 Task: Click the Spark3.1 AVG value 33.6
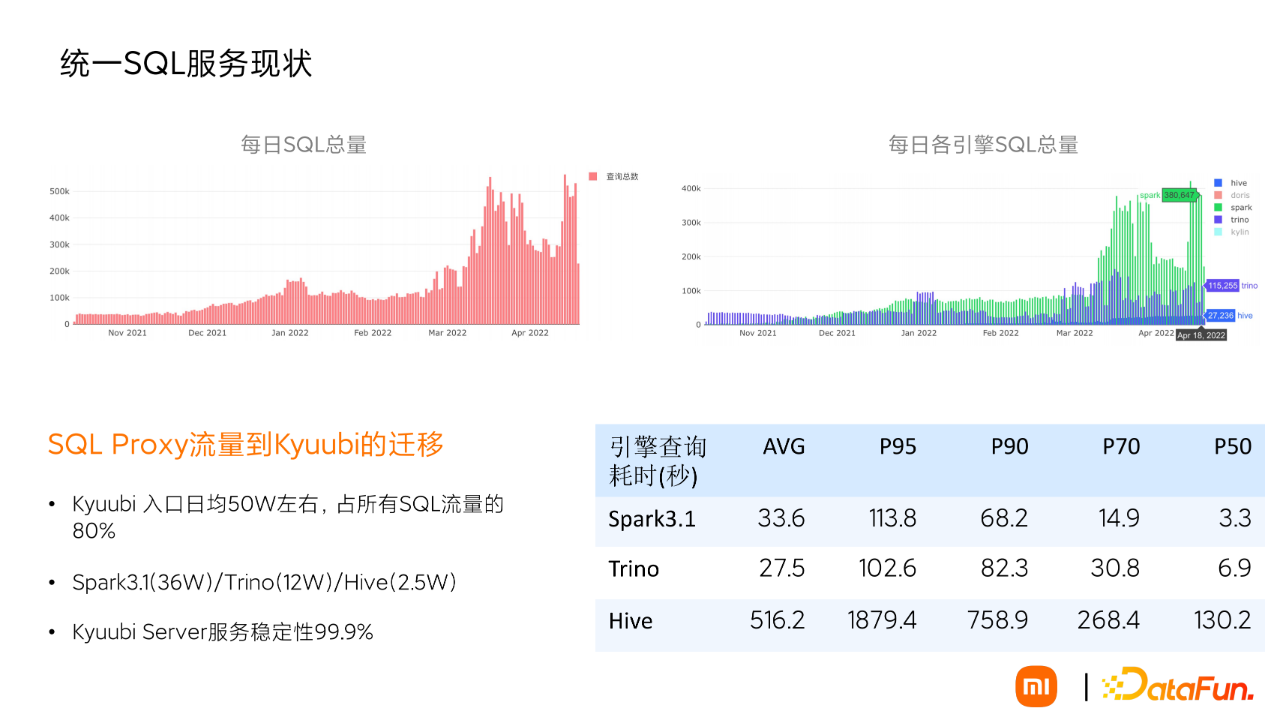click(x=783, y=518)
